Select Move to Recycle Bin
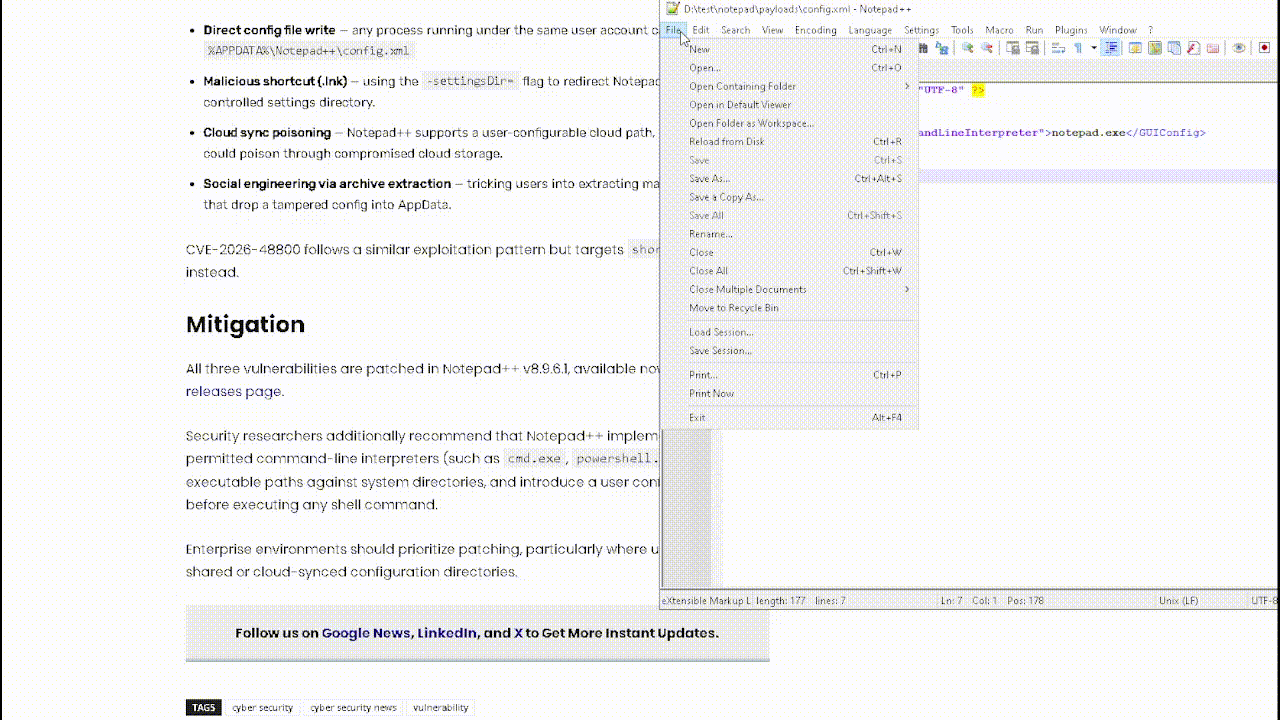The width and height of the screenshot is (1280, 720). 789,308
